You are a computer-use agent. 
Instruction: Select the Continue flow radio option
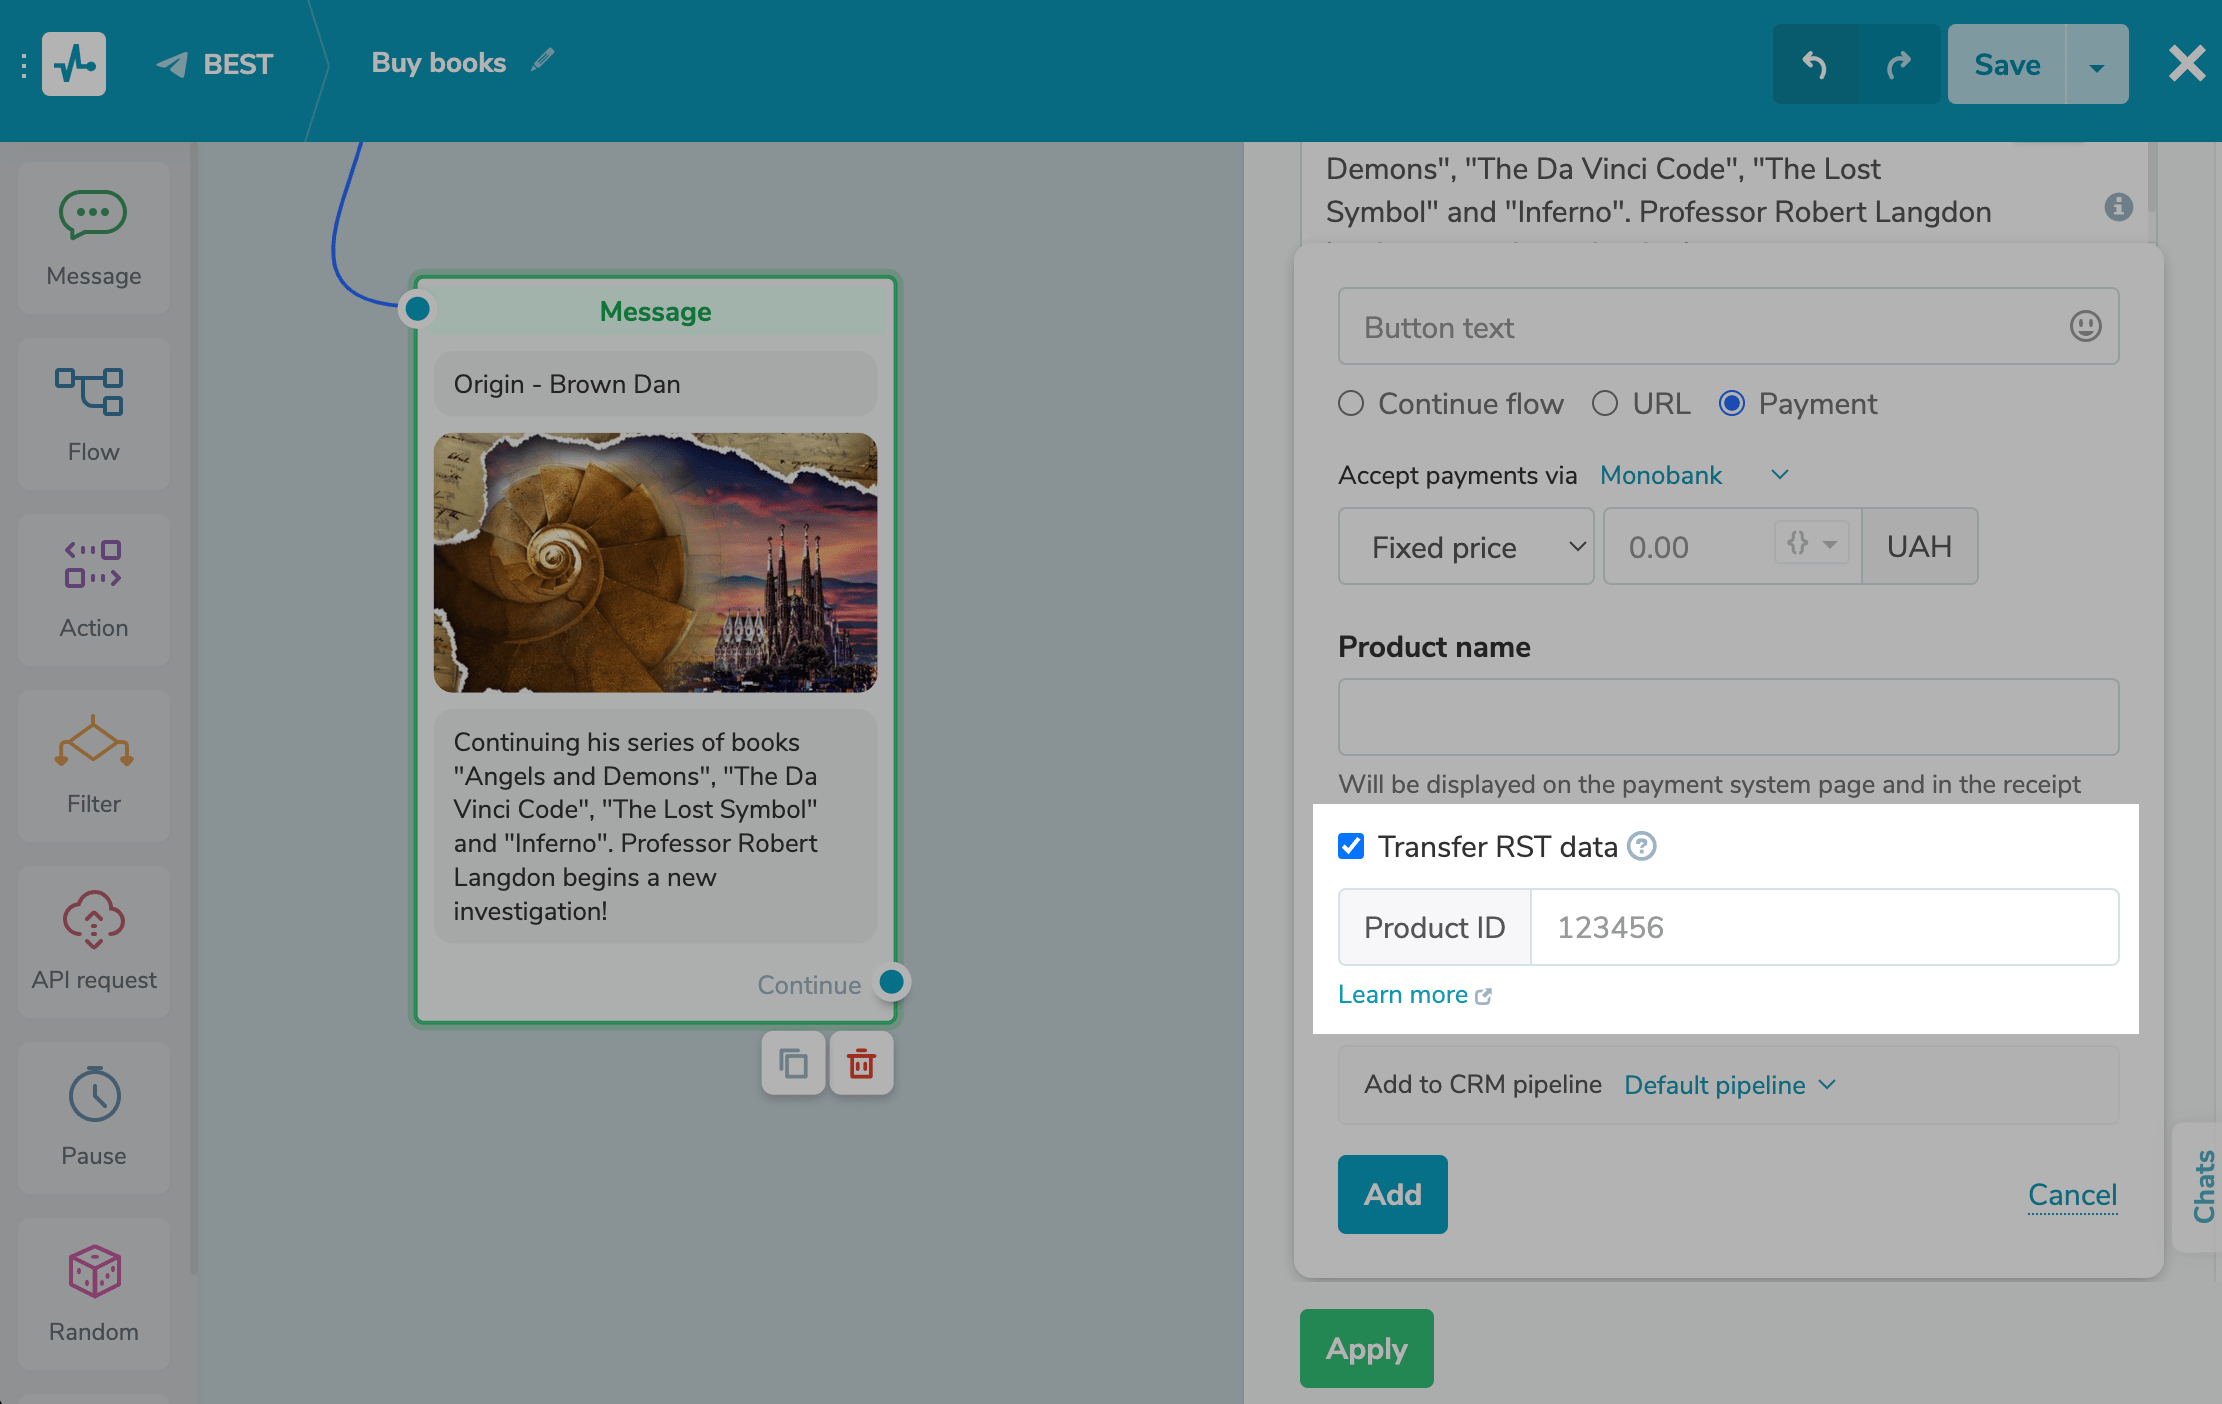point(1351,403)
